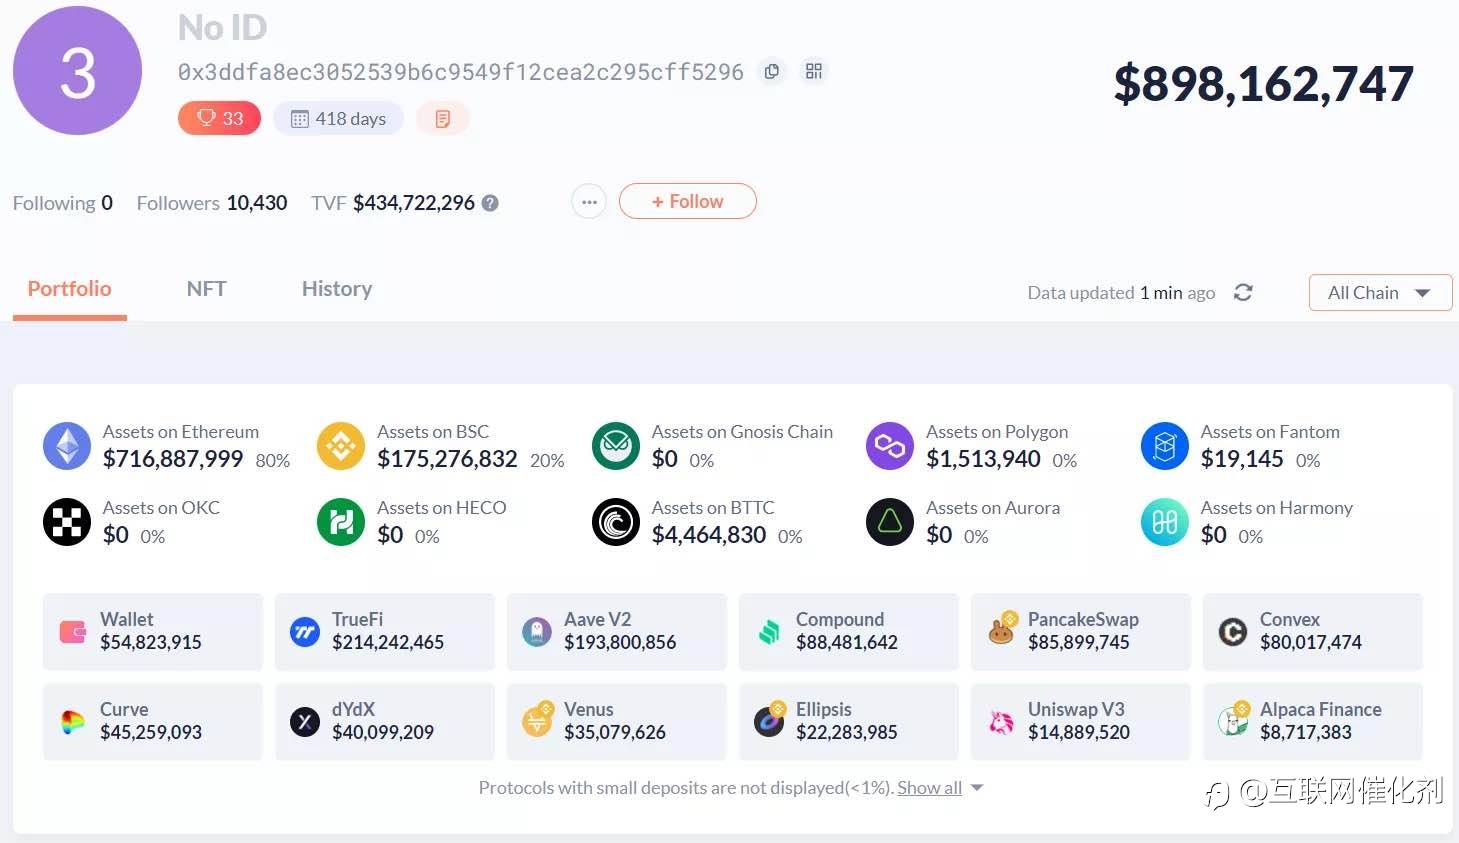Open the All Chain dropdown
This screenshot has height=843, width=1459.
coord(1379,293)
